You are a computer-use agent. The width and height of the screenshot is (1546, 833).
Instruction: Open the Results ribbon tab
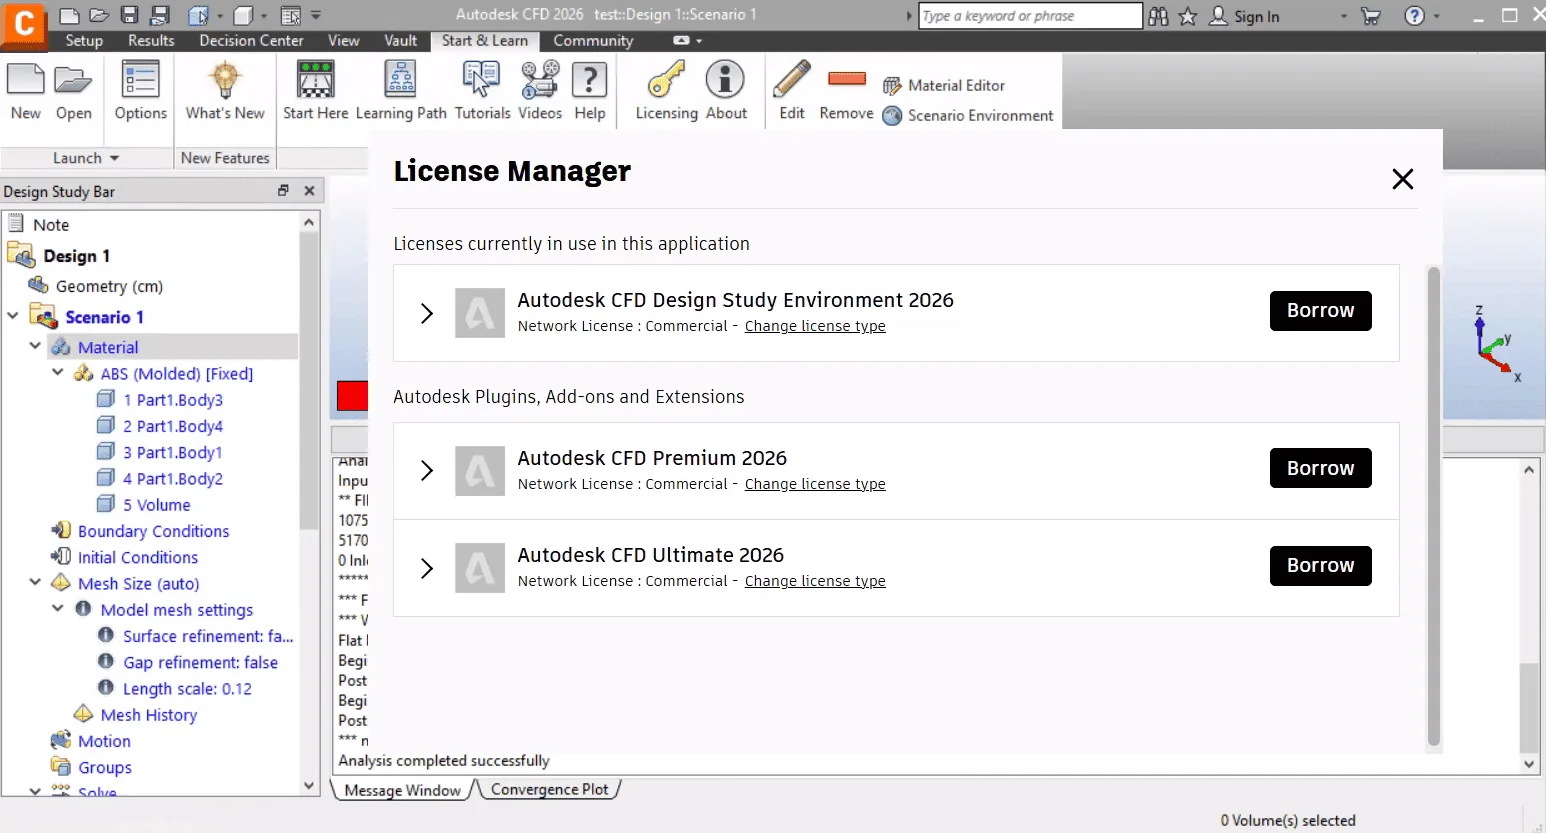point(151,41)
